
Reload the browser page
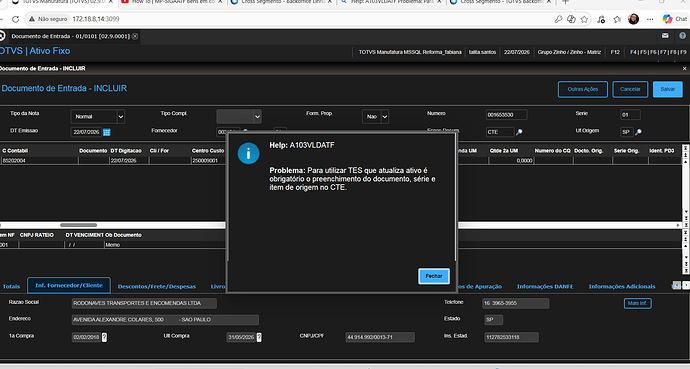pos(15,19)
